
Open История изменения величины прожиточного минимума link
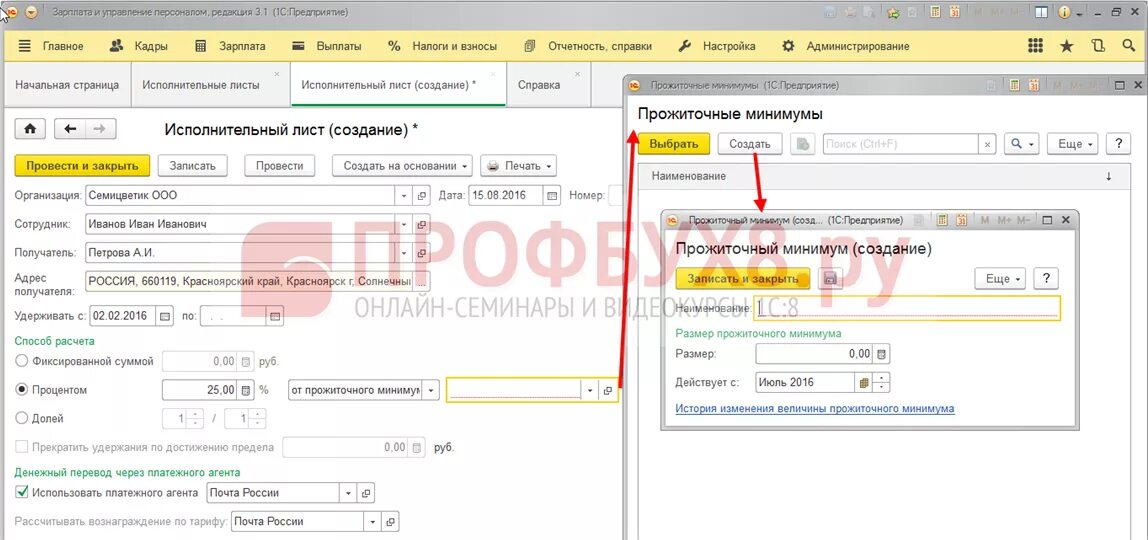pyautogui.click(x=815, y=409)
